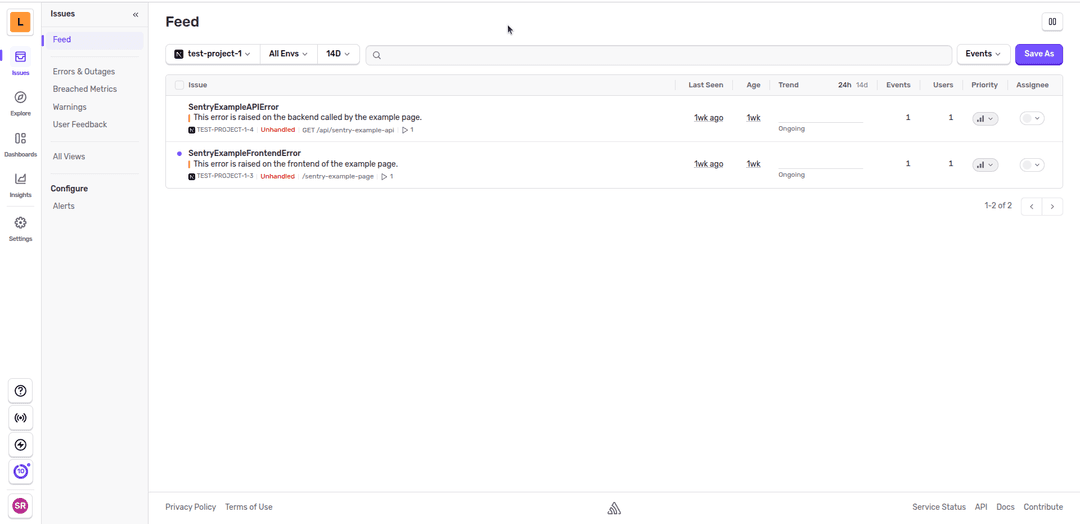Click project icon beside TEST-PROJECT-1-4

point(191,129)
